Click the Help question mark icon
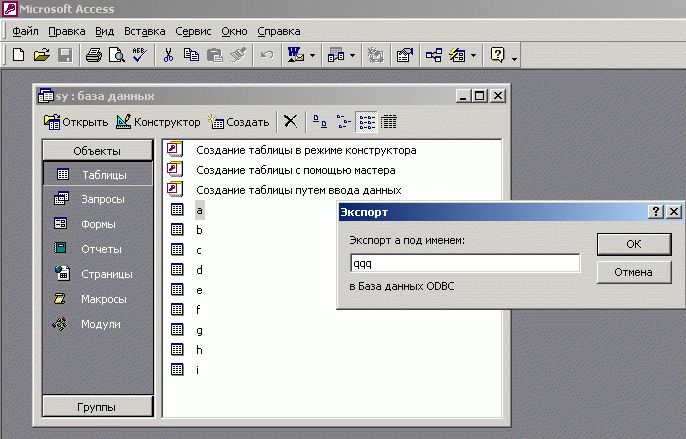This screenshot has height=439, width=686. pyautogui.click(x=497, y=55)
